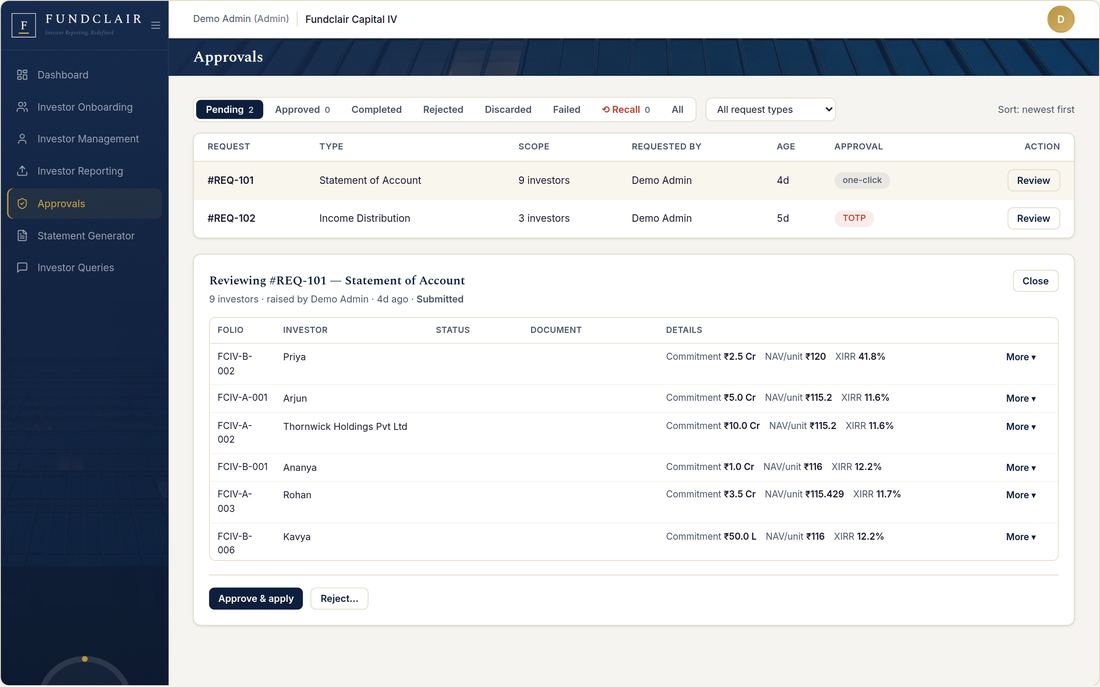Click Demo Admin (Admin) label
This screenshot has height=687, width=1100.
tap(241, 19)
